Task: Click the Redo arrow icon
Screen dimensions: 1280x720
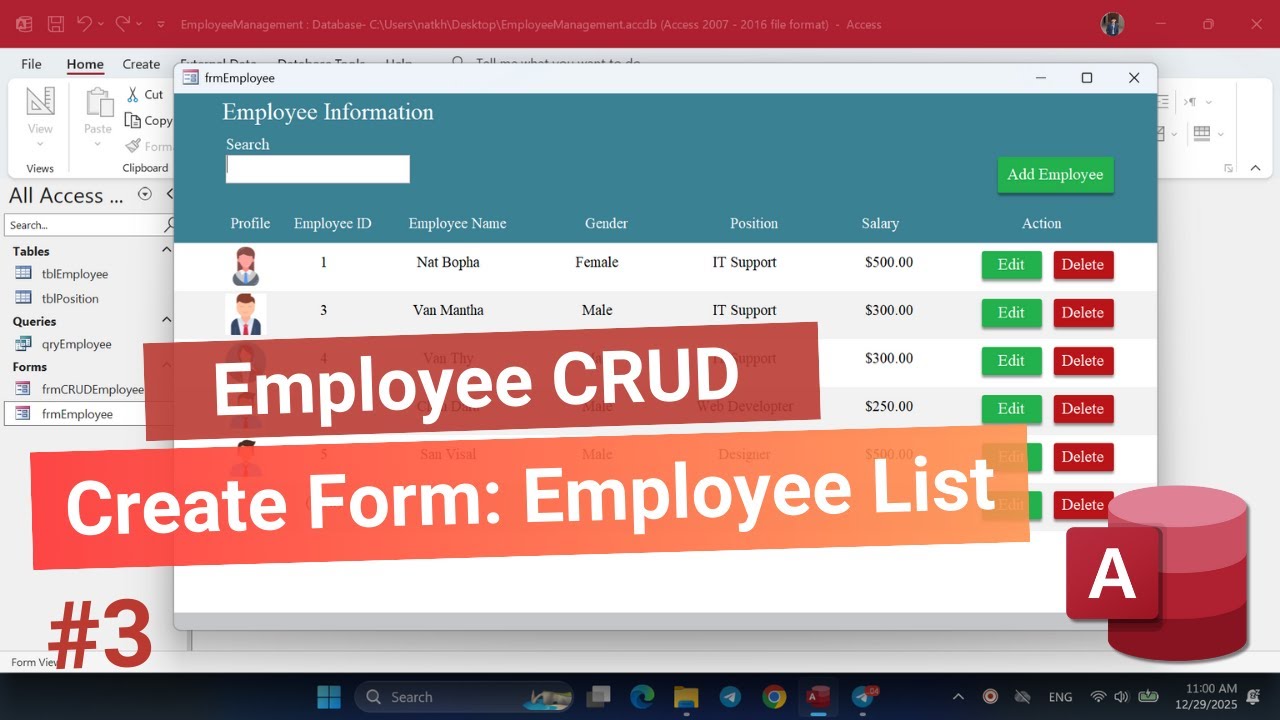Action: pos(122,23)
